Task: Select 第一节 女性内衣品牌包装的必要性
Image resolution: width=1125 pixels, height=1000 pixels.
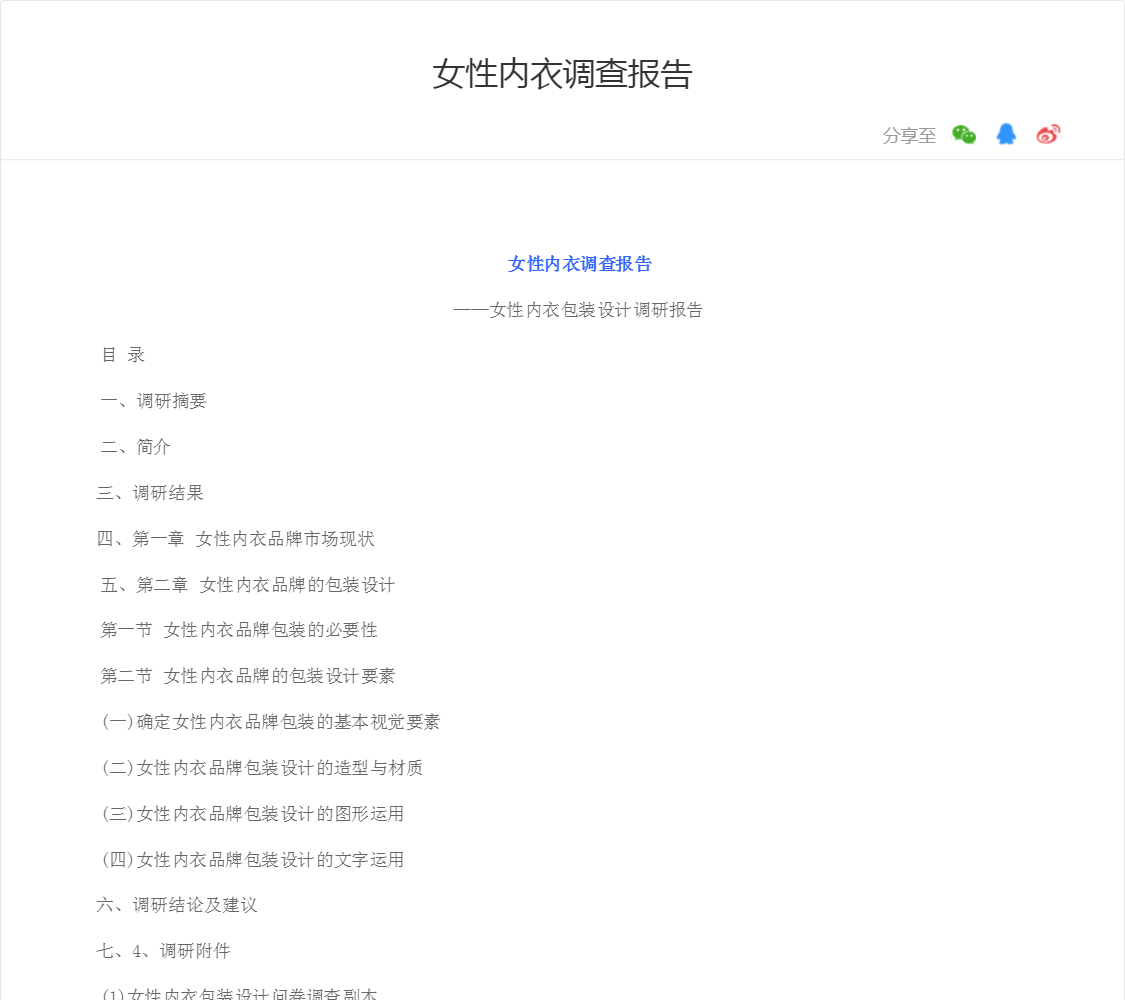Action: 239,630
